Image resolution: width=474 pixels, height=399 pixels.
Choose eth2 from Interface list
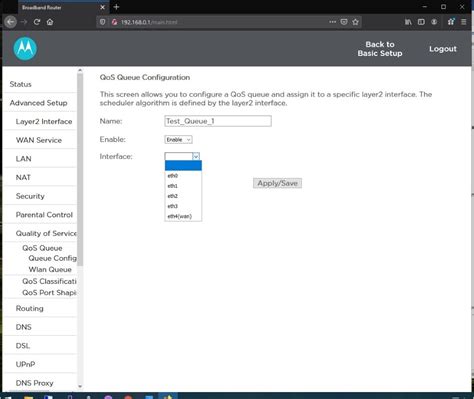click(x=183, y=196)
